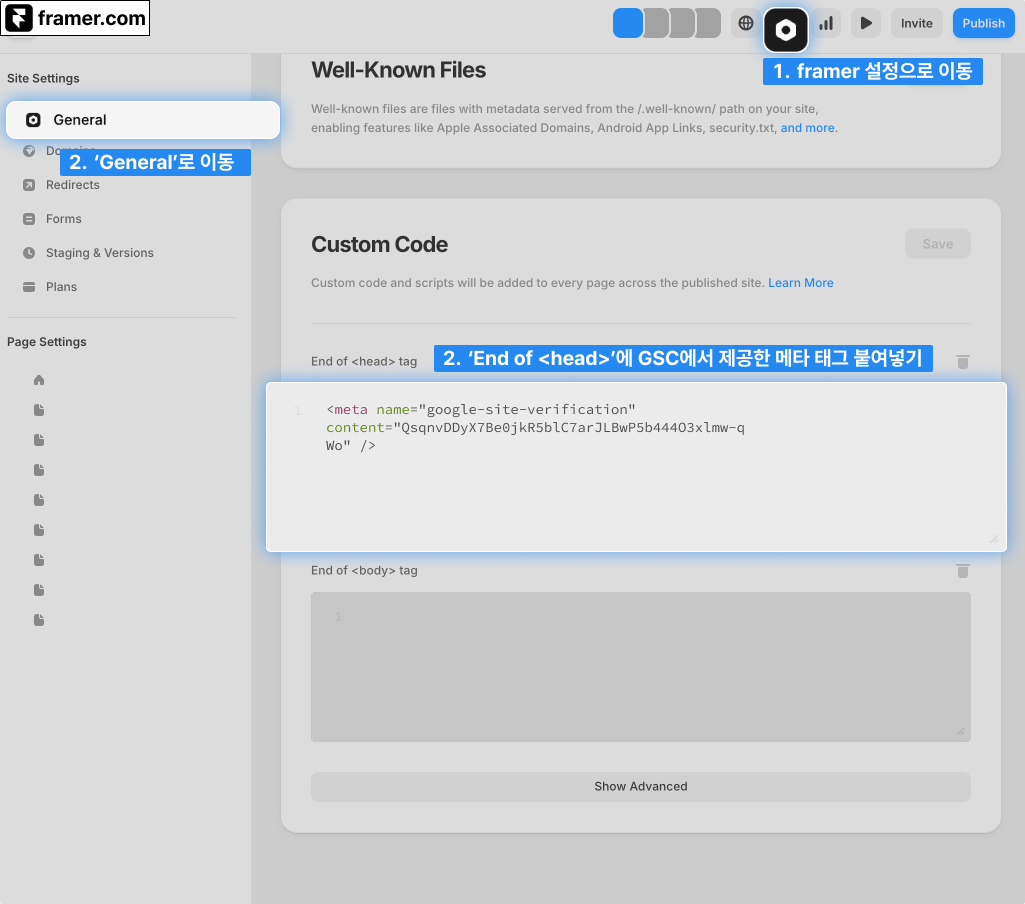Open the Forms settings
This screenshot has height=904, width=1025.
tap(63, 219)
